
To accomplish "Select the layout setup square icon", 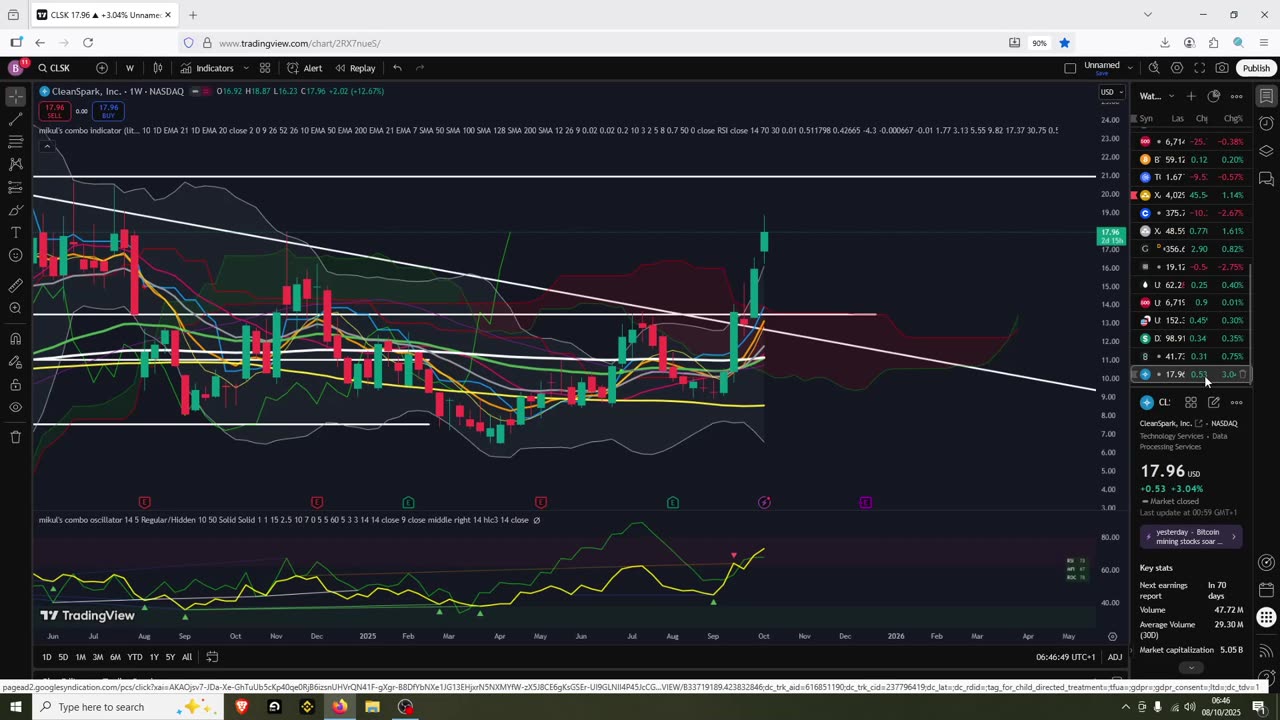I will point(1070,68).
